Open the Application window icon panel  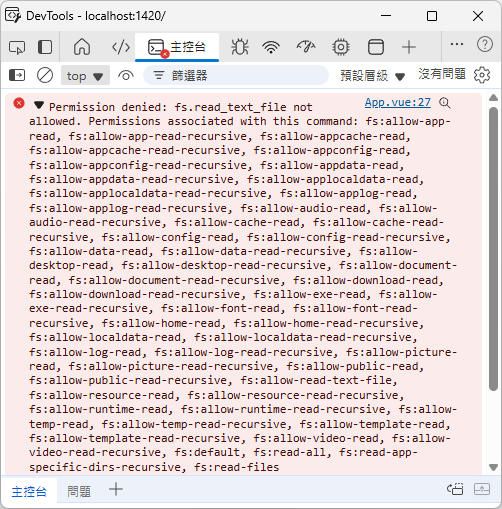coord(376,47)
